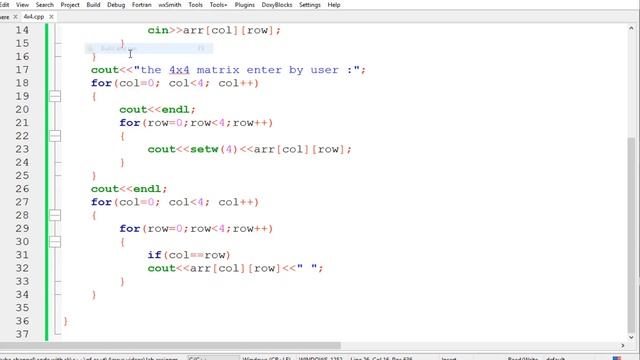Click line number 23 in the margin
640x360 pixels.
pos(22,149)
